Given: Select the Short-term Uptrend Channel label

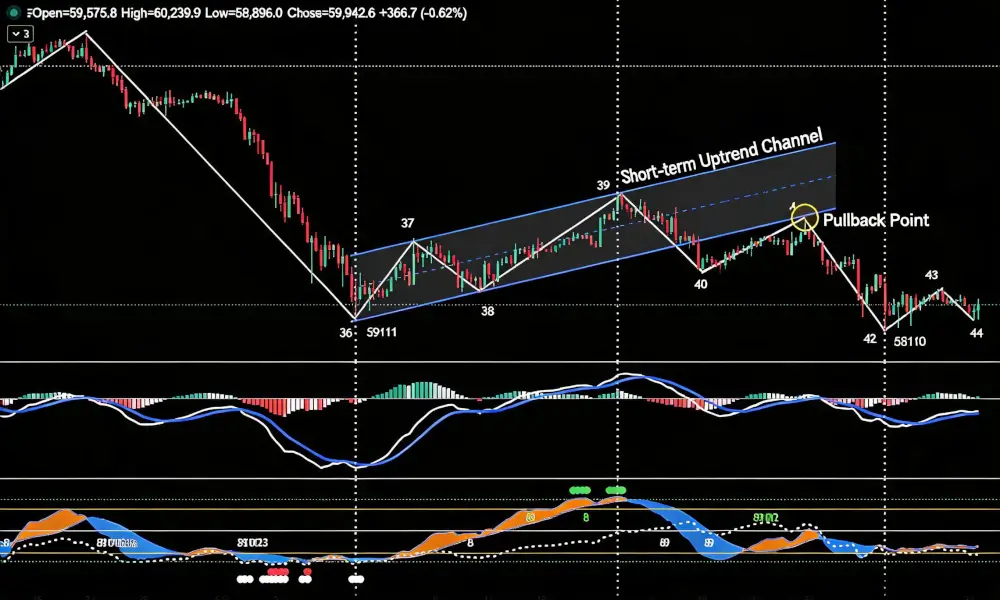Looking at the screenshot, I should [x=721, y=156].
